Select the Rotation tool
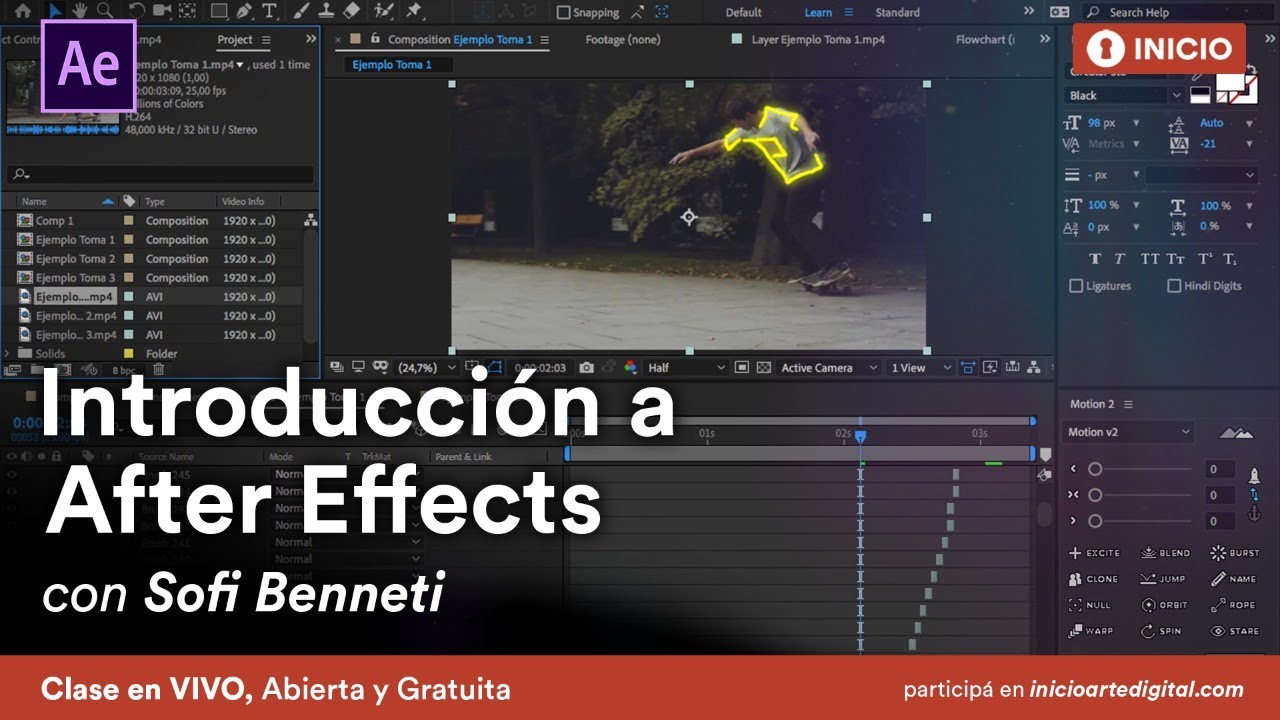 pyautogui.click(x=137, y=11)
